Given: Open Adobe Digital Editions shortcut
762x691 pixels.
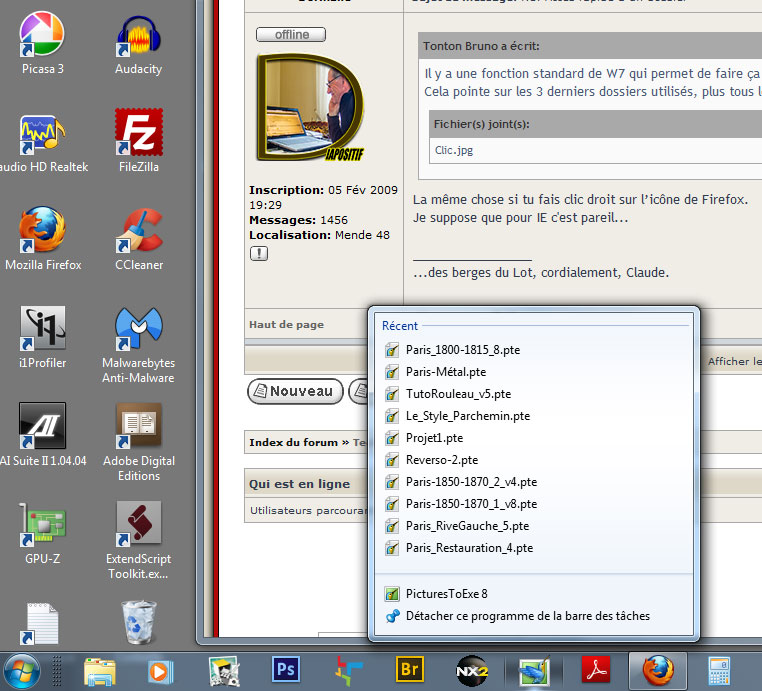Looking at the screenshot, I should click(138, 428).
